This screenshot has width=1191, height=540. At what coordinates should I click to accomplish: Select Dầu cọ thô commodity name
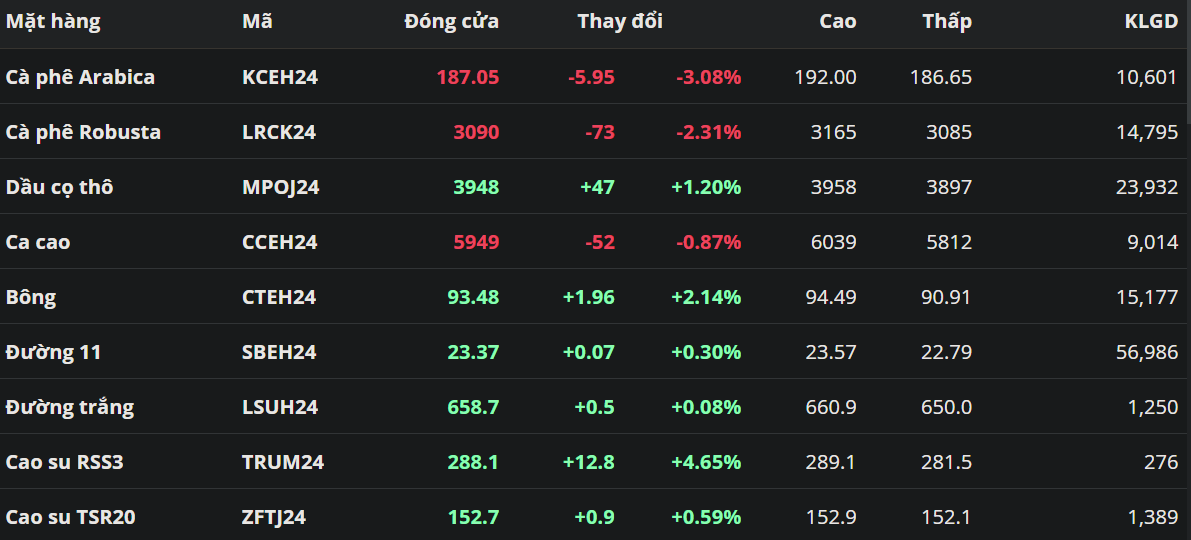pyautogui.click(x=59, y=187)
